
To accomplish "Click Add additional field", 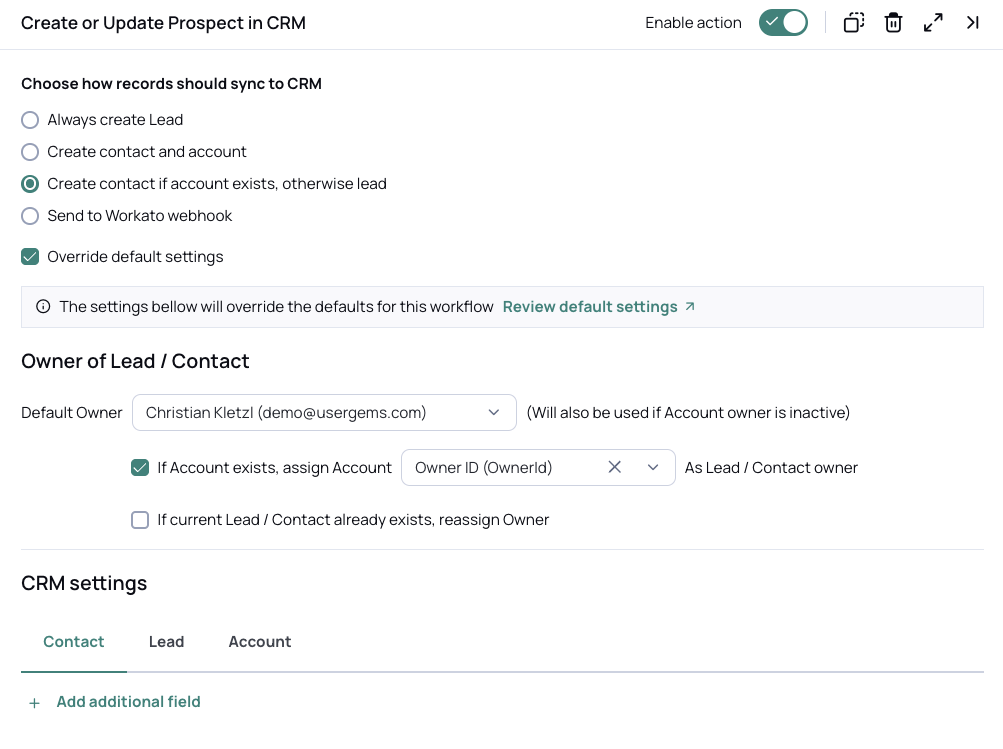I will tap(128, 702).
